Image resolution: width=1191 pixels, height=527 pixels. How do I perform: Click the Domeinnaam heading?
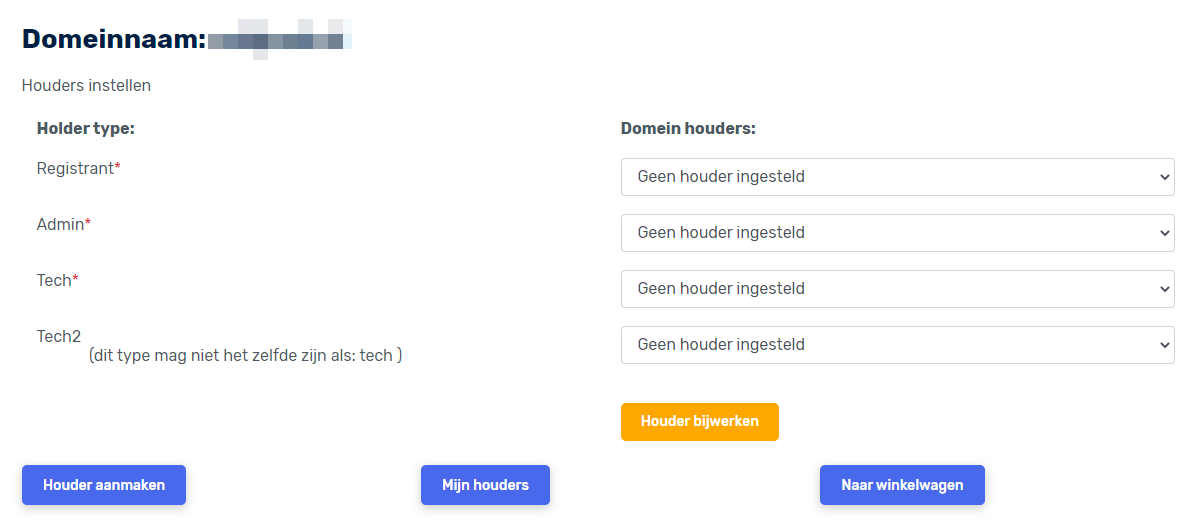(x=113, y=40)
